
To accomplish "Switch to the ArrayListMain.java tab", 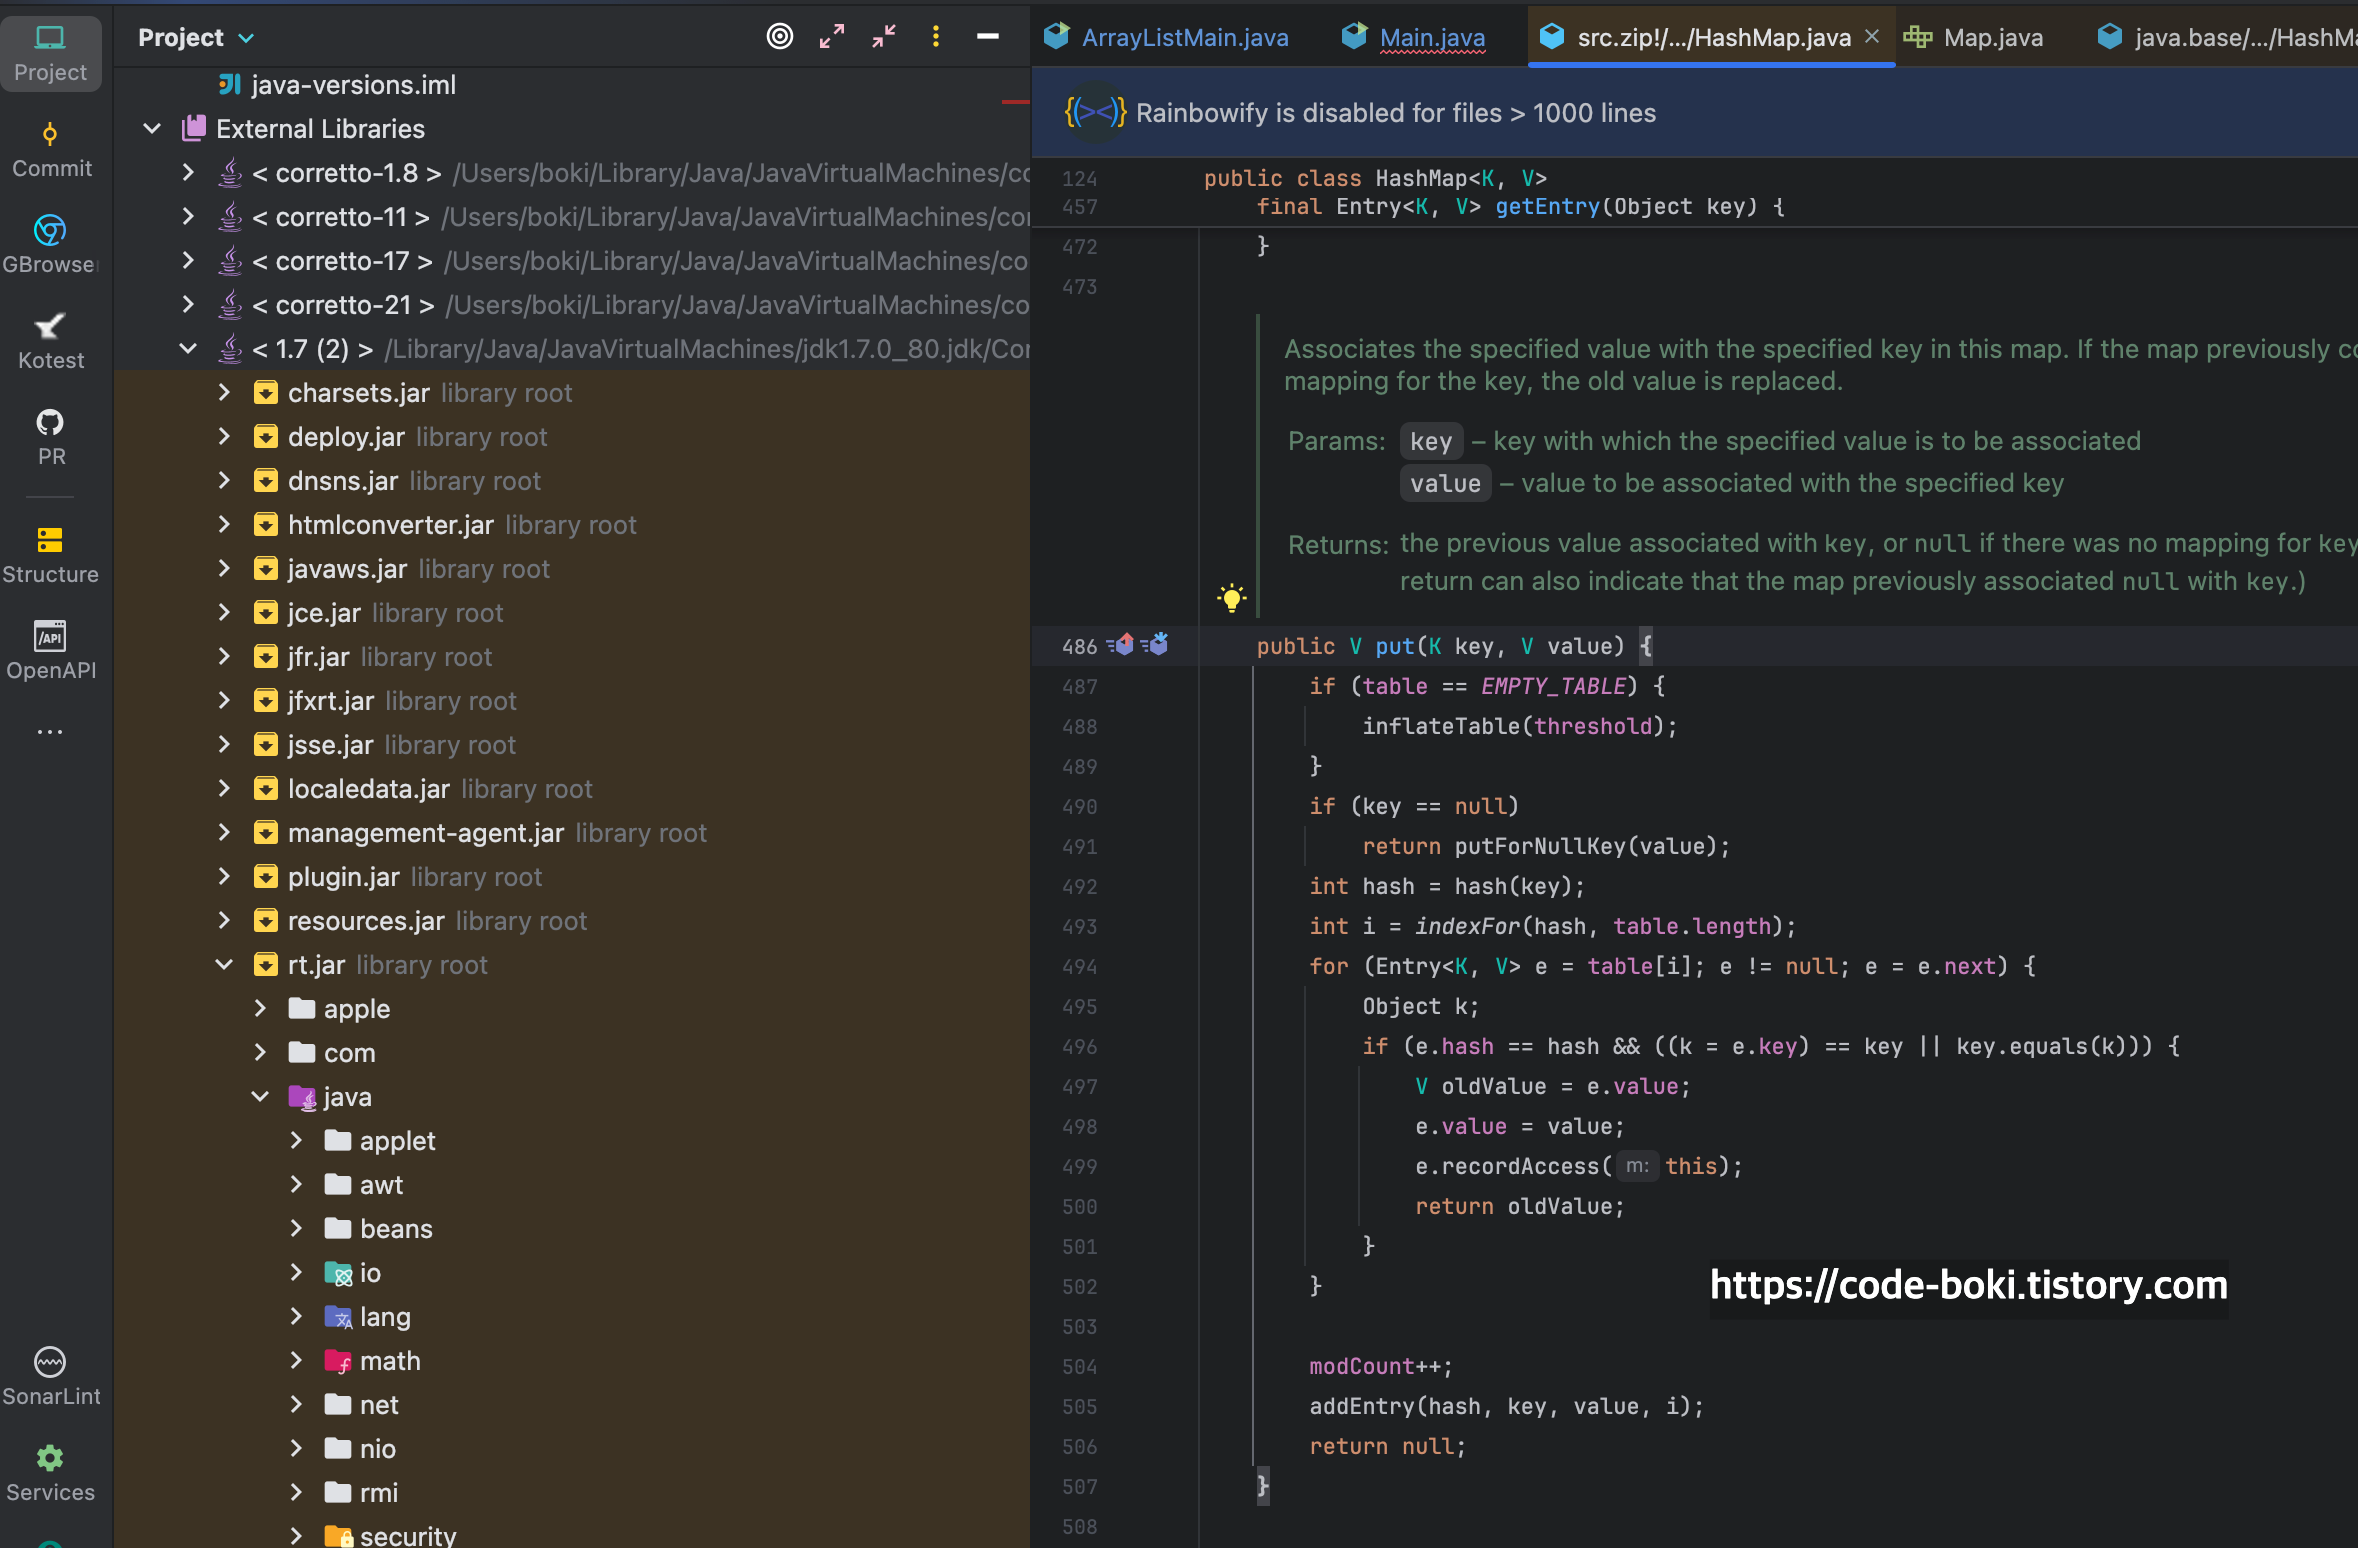I will [x=1184, y=37].
